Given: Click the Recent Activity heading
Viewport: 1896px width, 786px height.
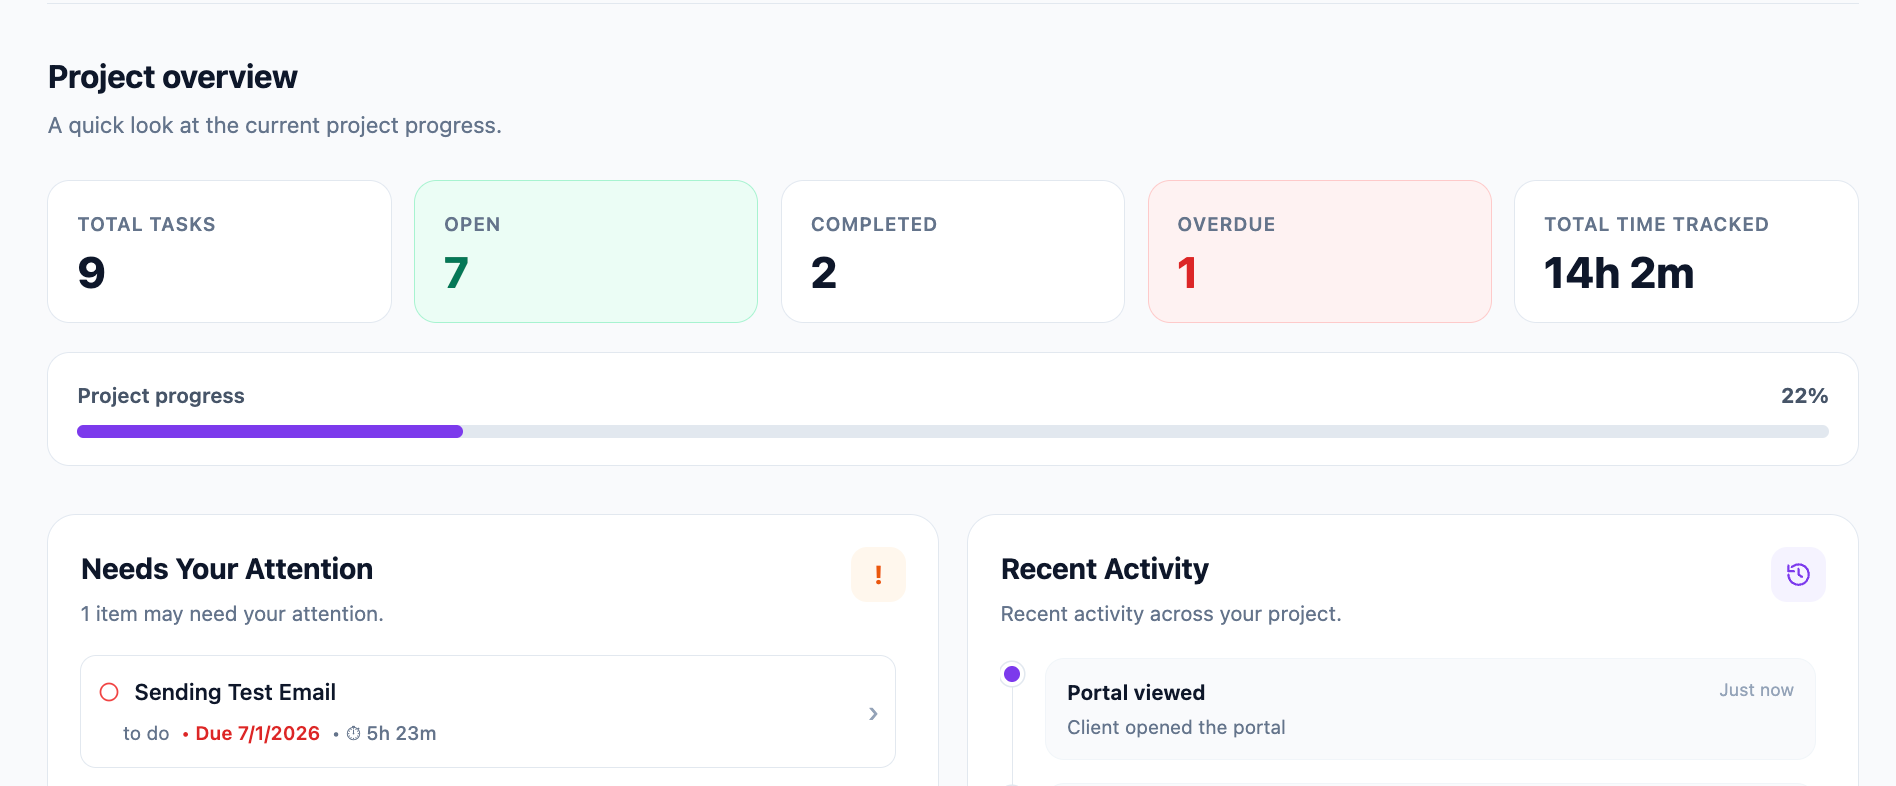Looking at the screenshot, I should tap(1105, 569).
